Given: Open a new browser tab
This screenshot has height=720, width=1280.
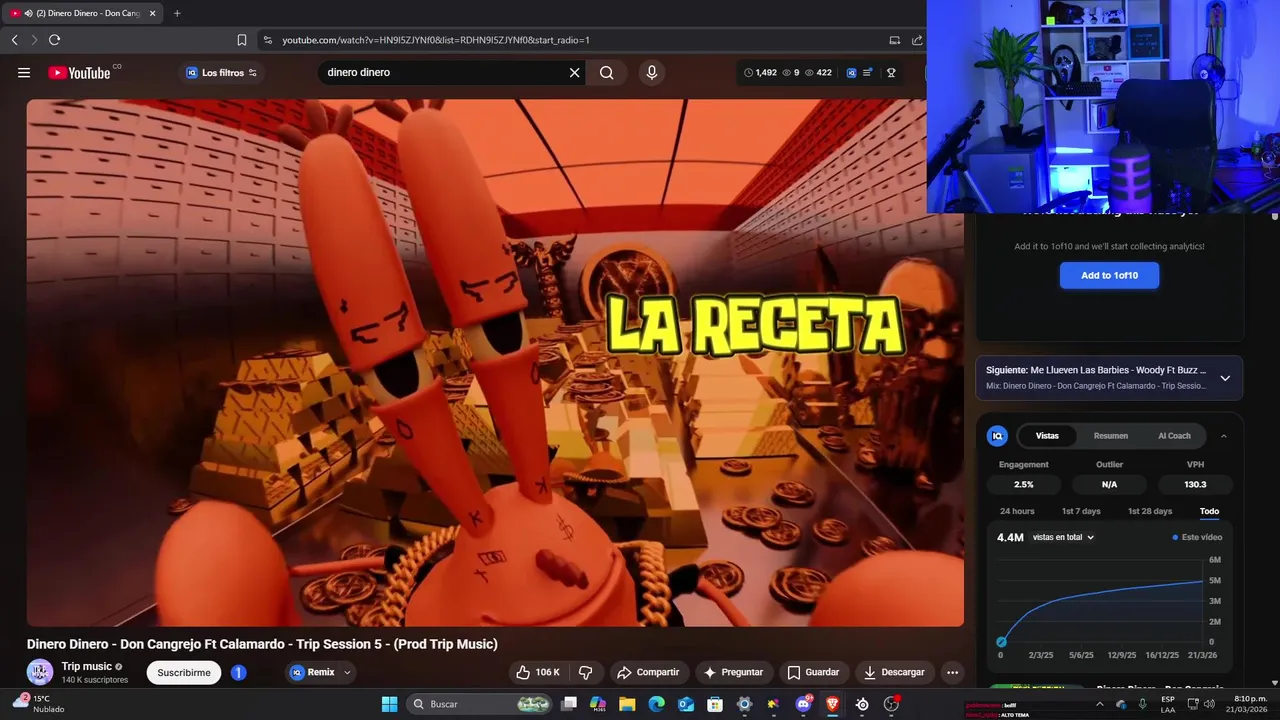Looking at the screenshot, I should (177, 13).
